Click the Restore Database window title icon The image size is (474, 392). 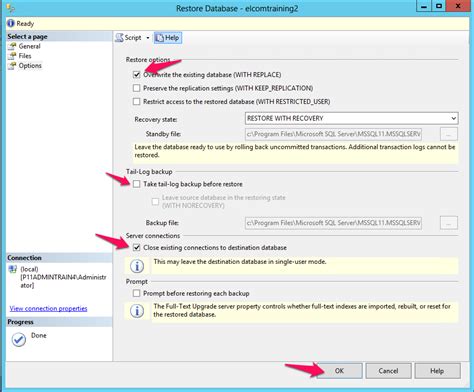(x=10, y=8)
